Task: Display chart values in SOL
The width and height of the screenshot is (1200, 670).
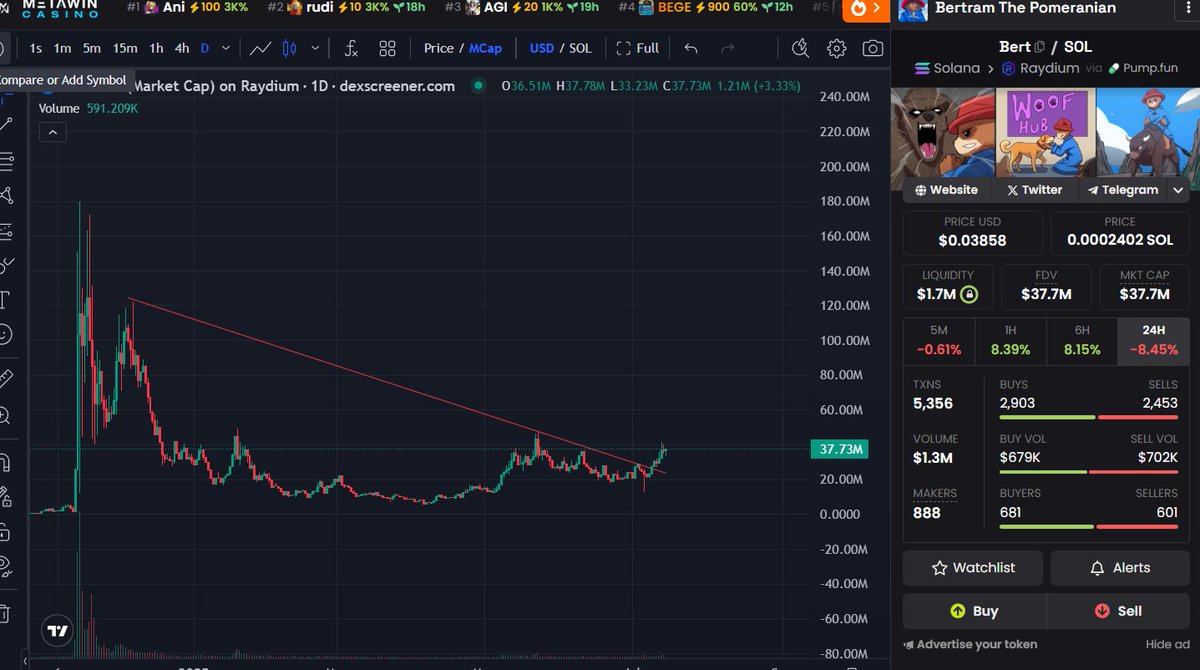Action: (x=581, y=48)
